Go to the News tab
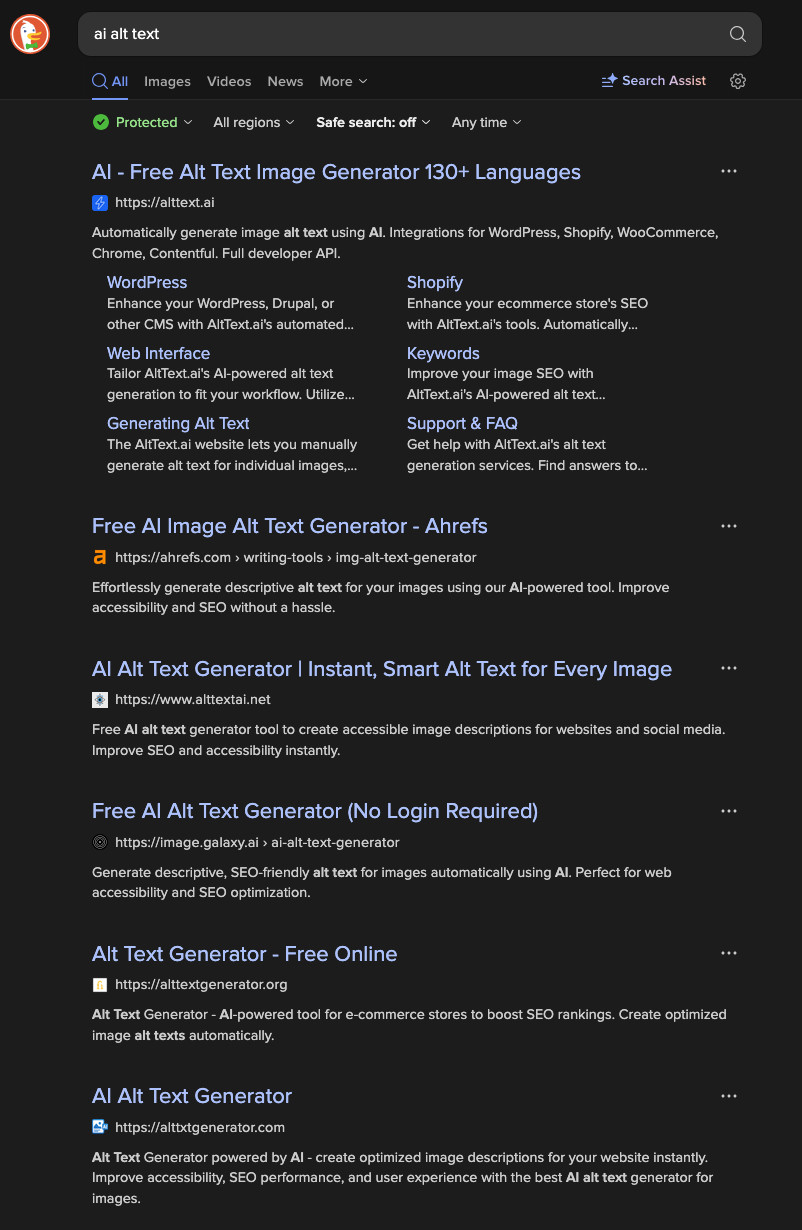802x1230 pixels. [x=285, y=81]
